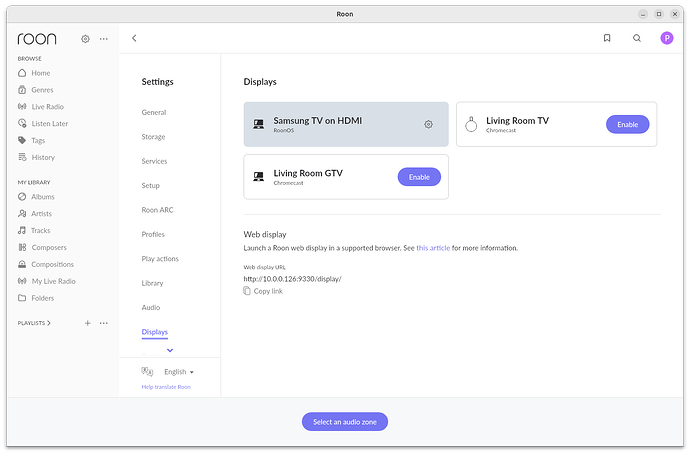Click the Compositions icon
690x454 pixels.
(x=22, y=264)
